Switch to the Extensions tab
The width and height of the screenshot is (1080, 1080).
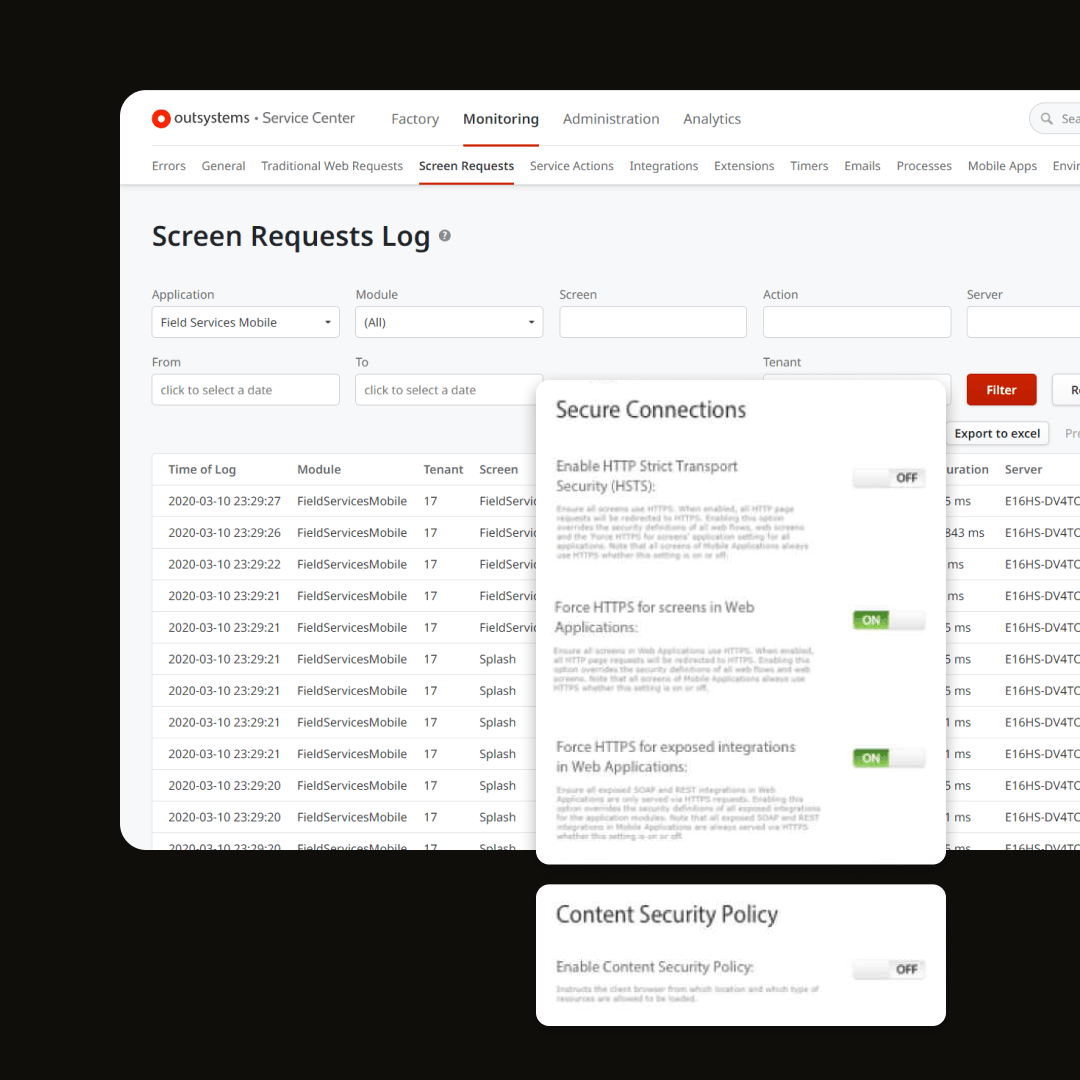[744, 166]
